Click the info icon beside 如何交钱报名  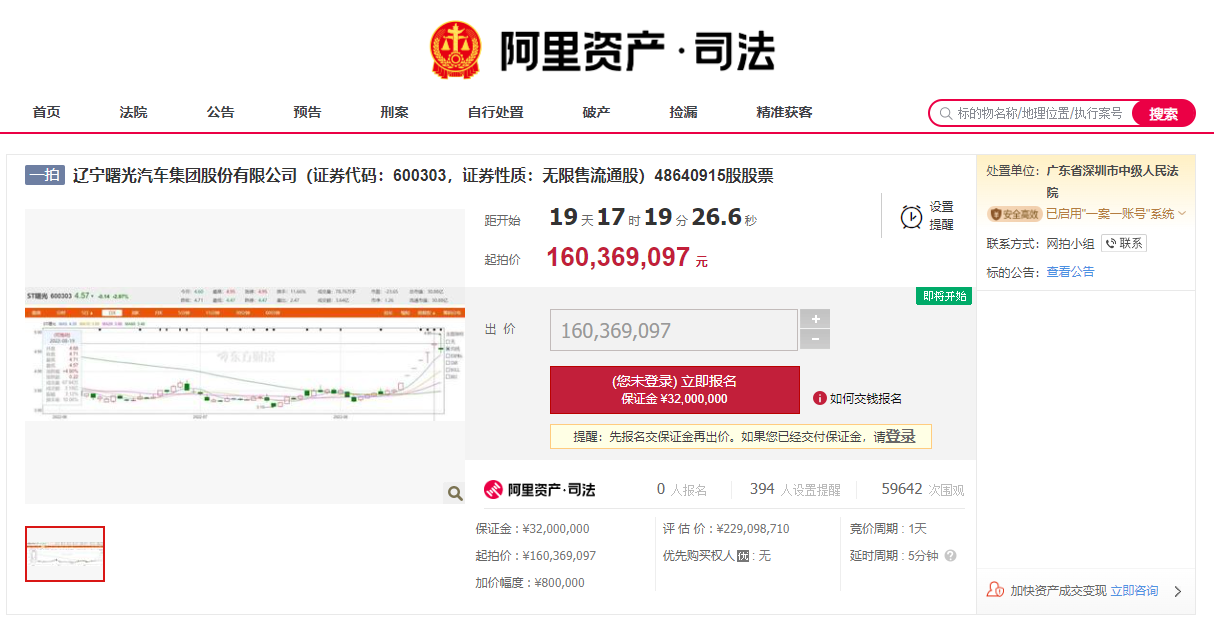click(820, 398)
